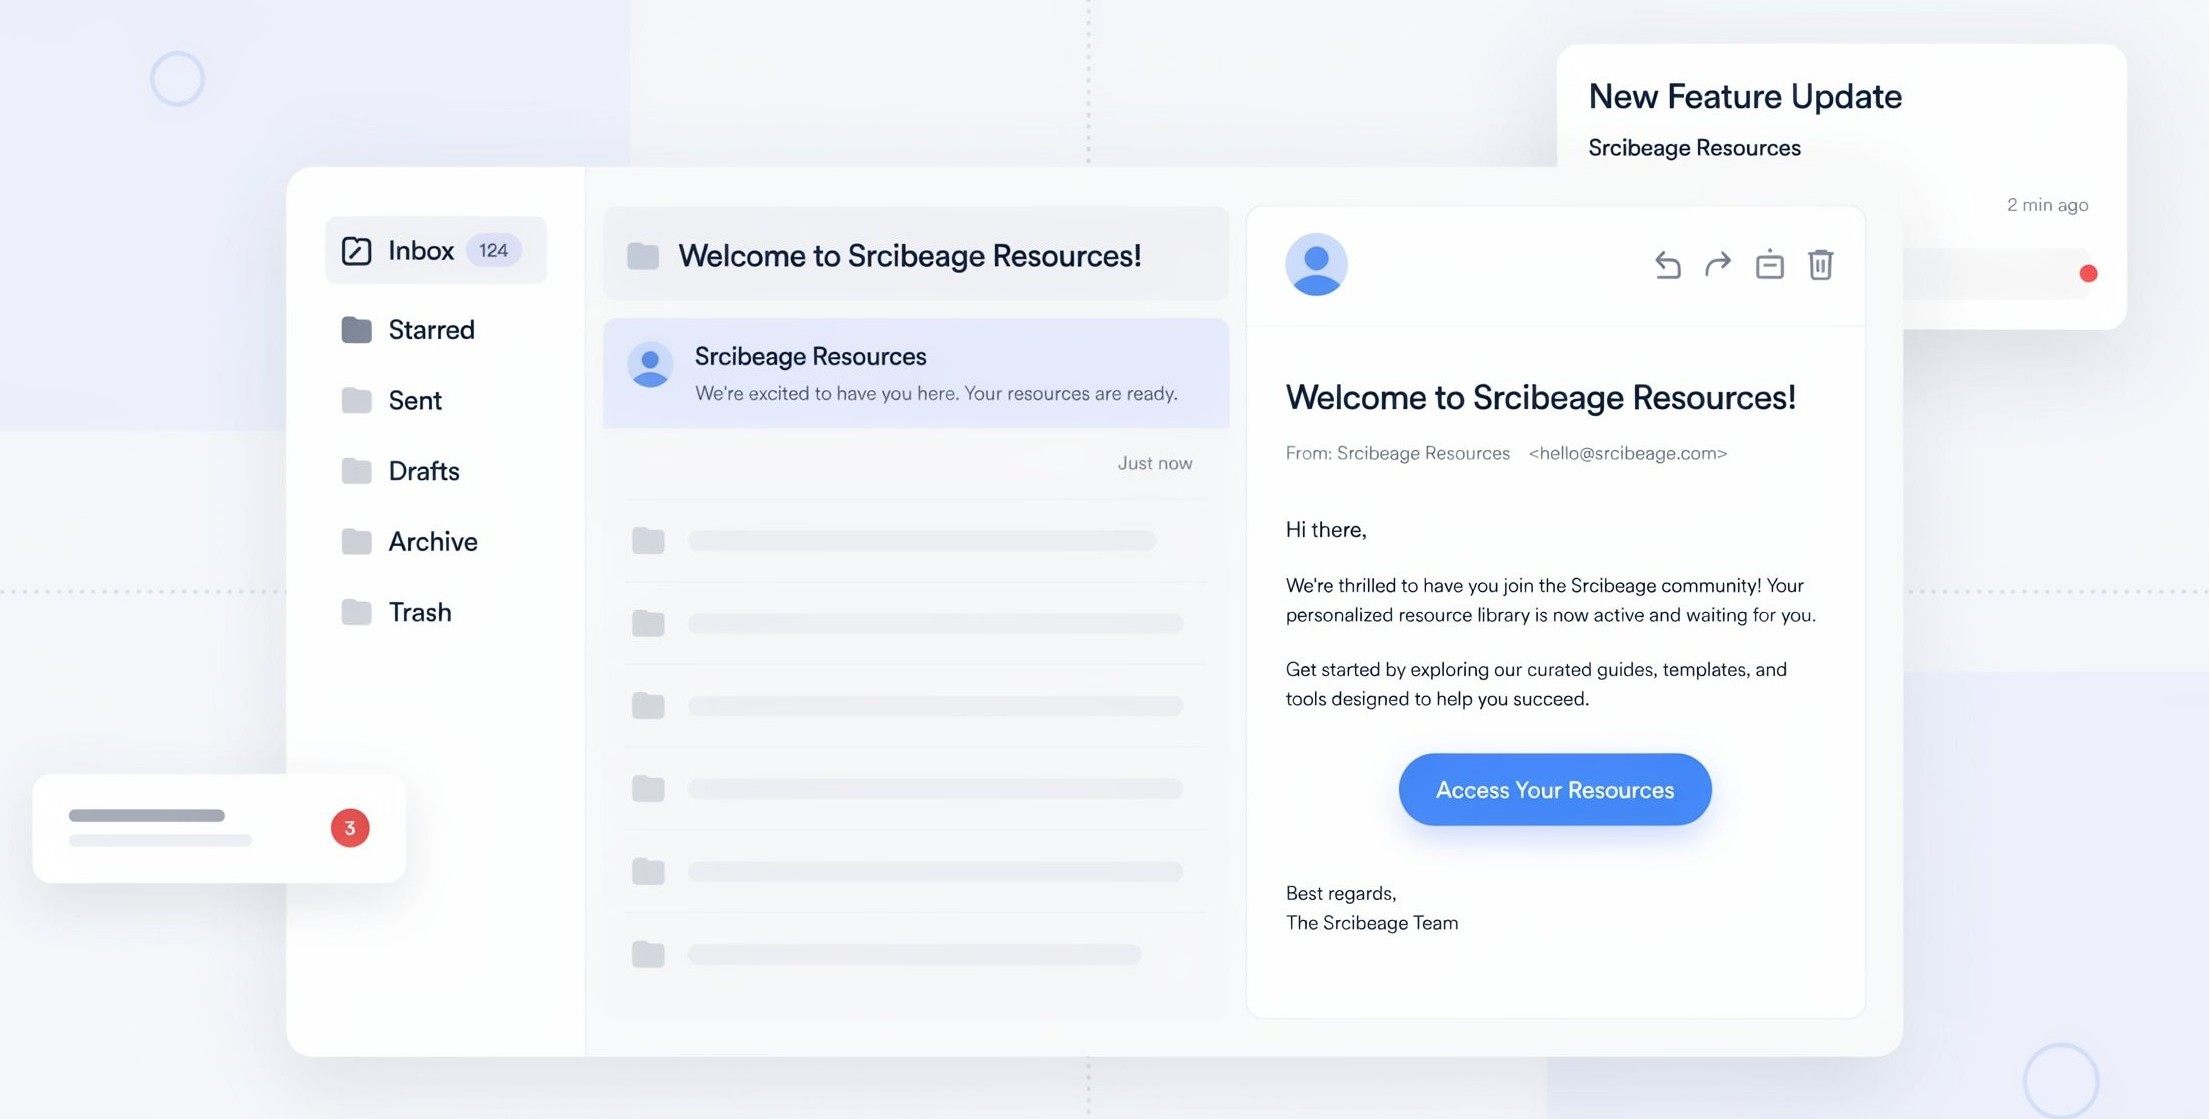Click the Trash folder icon in sidebar

pyautogui.click(x=356, y=611)
